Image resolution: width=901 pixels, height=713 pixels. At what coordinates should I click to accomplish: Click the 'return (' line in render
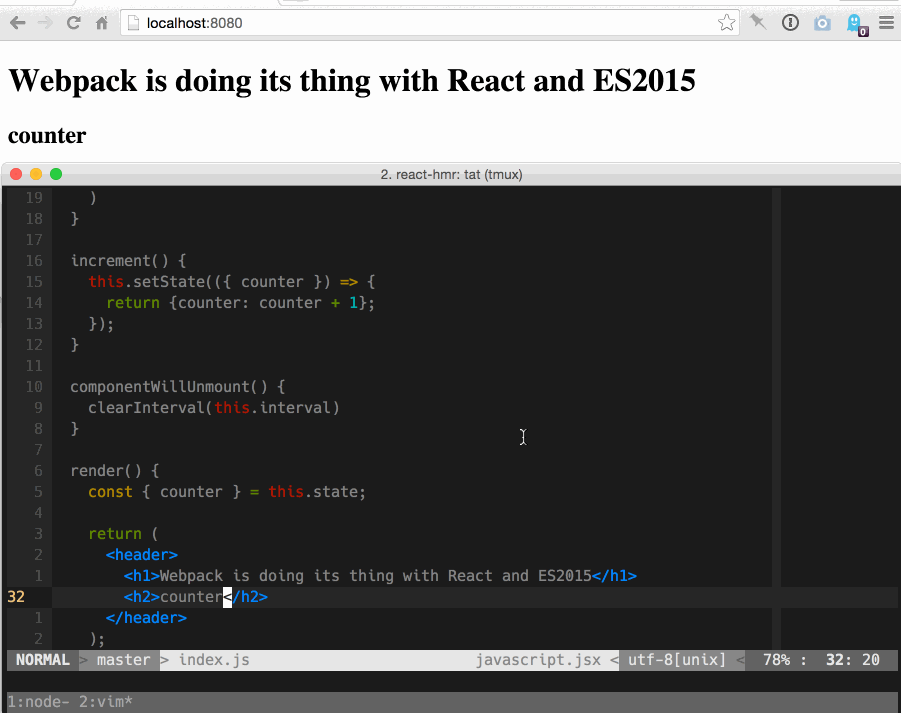124,534
